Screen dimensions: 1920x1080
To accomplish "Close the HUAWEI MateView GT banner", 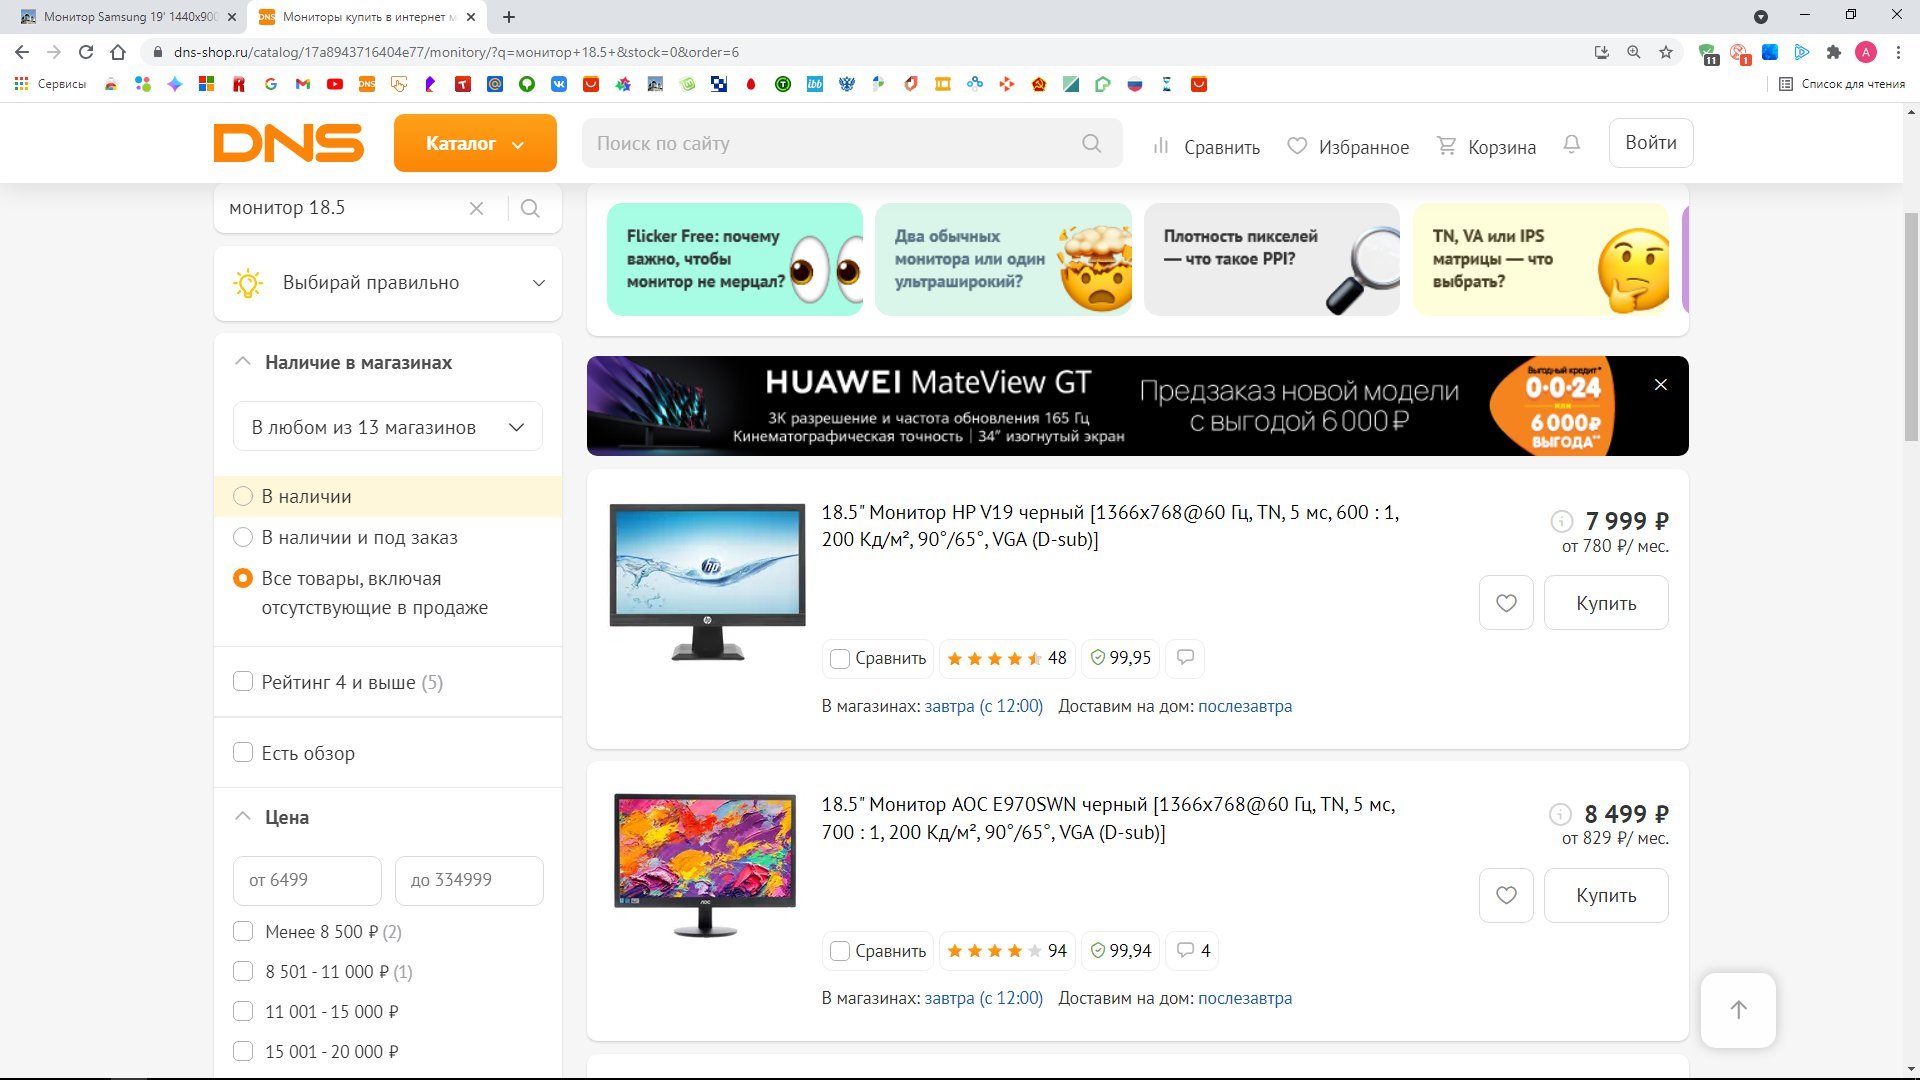I will pyautogui.click(x=1661, y=385).
